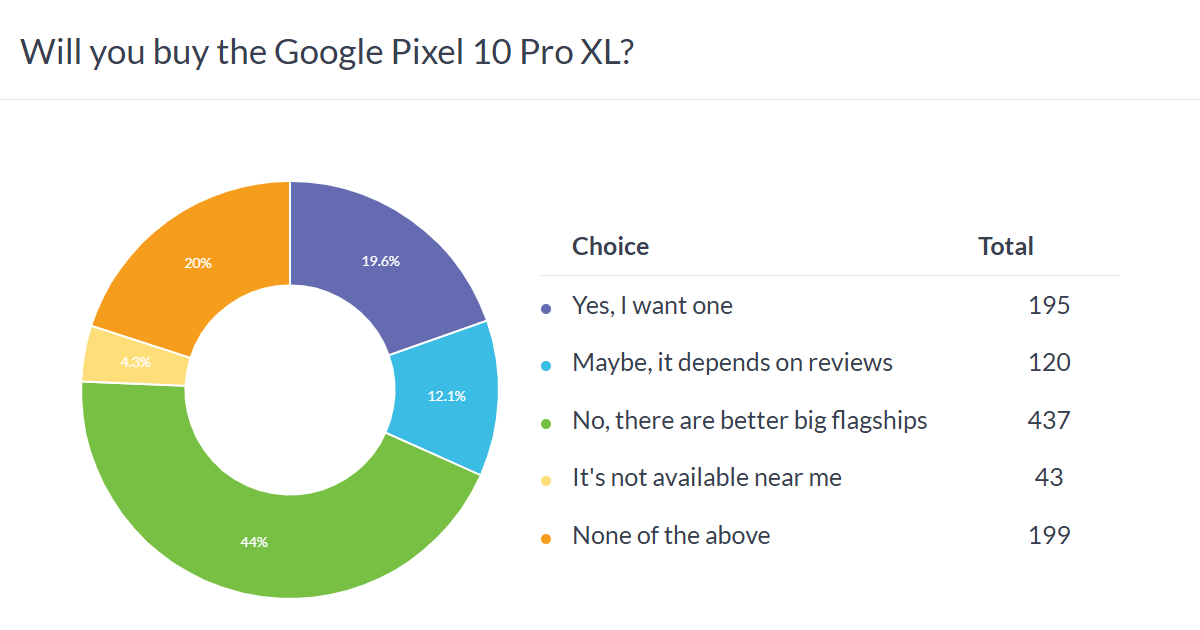Viewport: 1200px width, 630px height.
Task: Click the 437 total value
Action: tap(1049, 421)
